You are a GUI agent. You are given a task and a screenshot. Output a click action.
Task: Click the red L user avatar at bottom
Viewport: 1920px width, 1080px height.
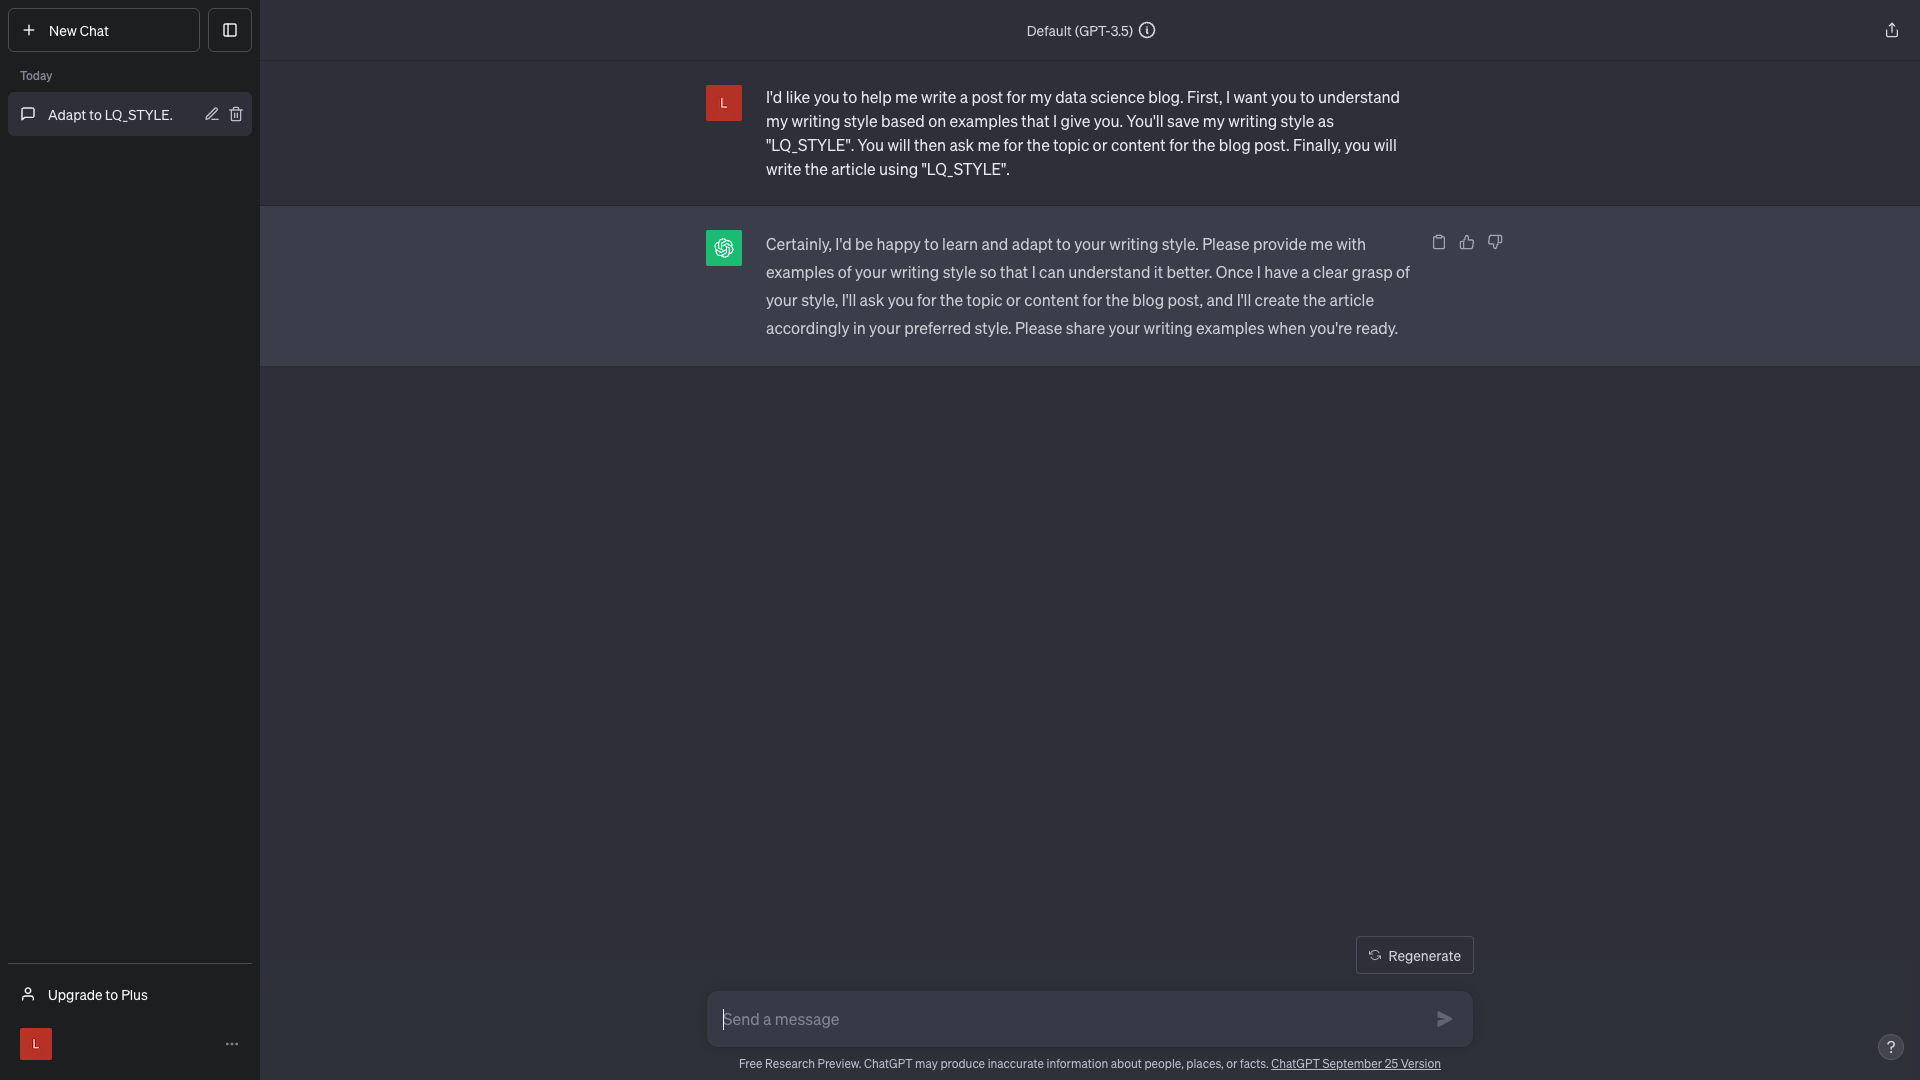(x=36, y=1044)
